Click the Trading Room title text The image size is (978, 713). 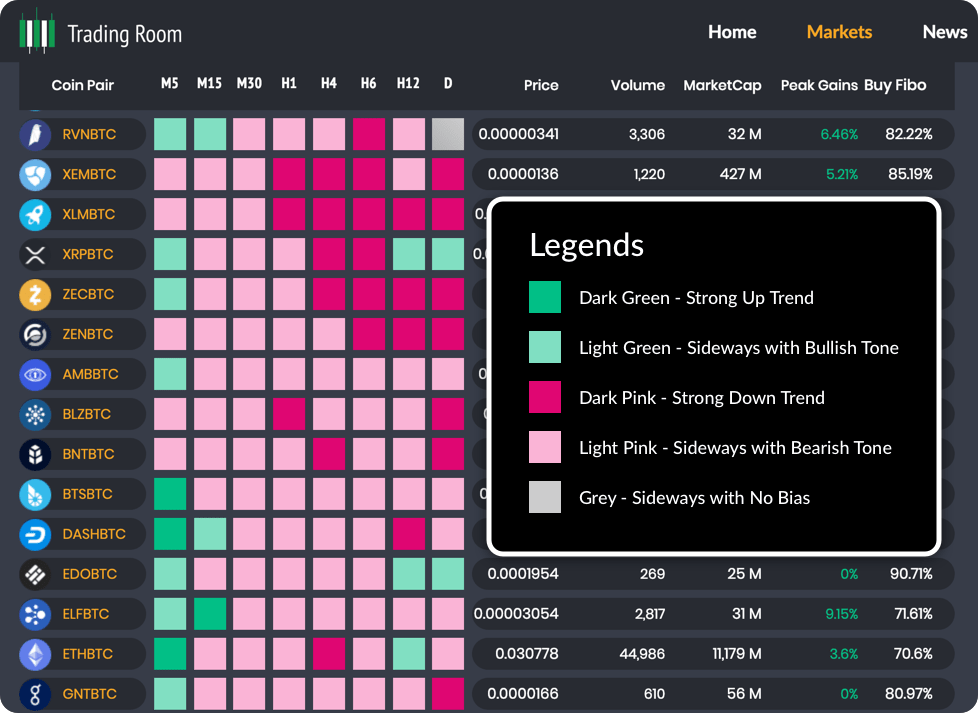[125, 34]
